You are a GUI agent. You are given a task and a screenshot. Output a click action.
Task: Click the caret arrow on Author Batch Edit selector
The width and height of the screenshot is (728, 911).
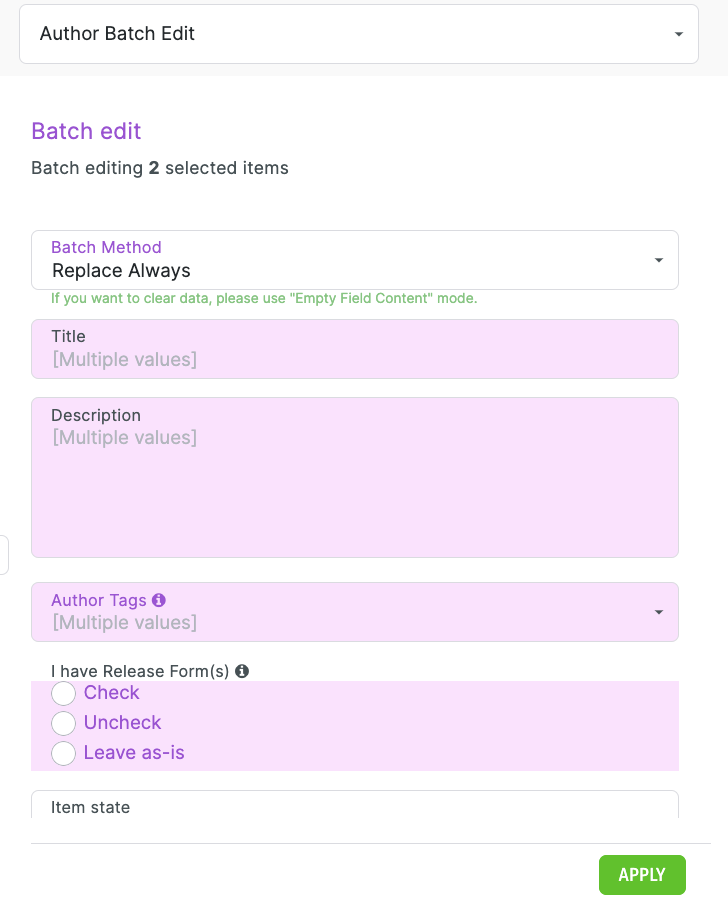pos(679,34)
